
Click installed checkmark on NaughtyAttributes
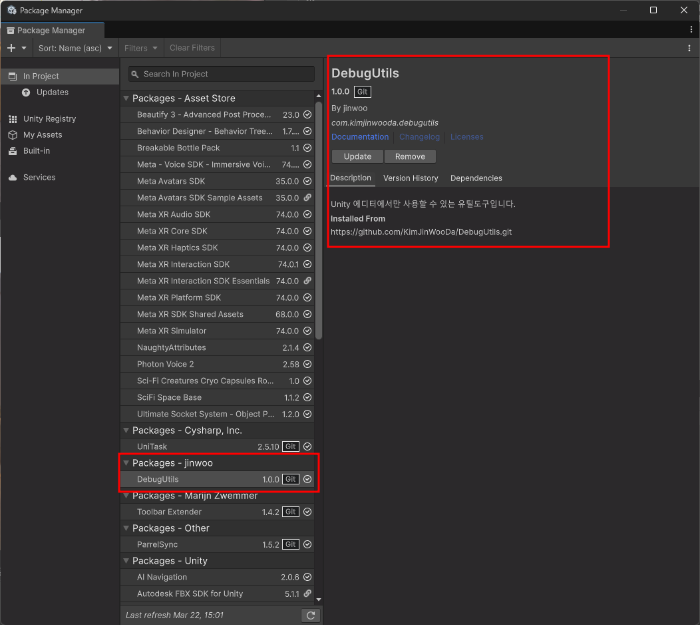point(308,347)
